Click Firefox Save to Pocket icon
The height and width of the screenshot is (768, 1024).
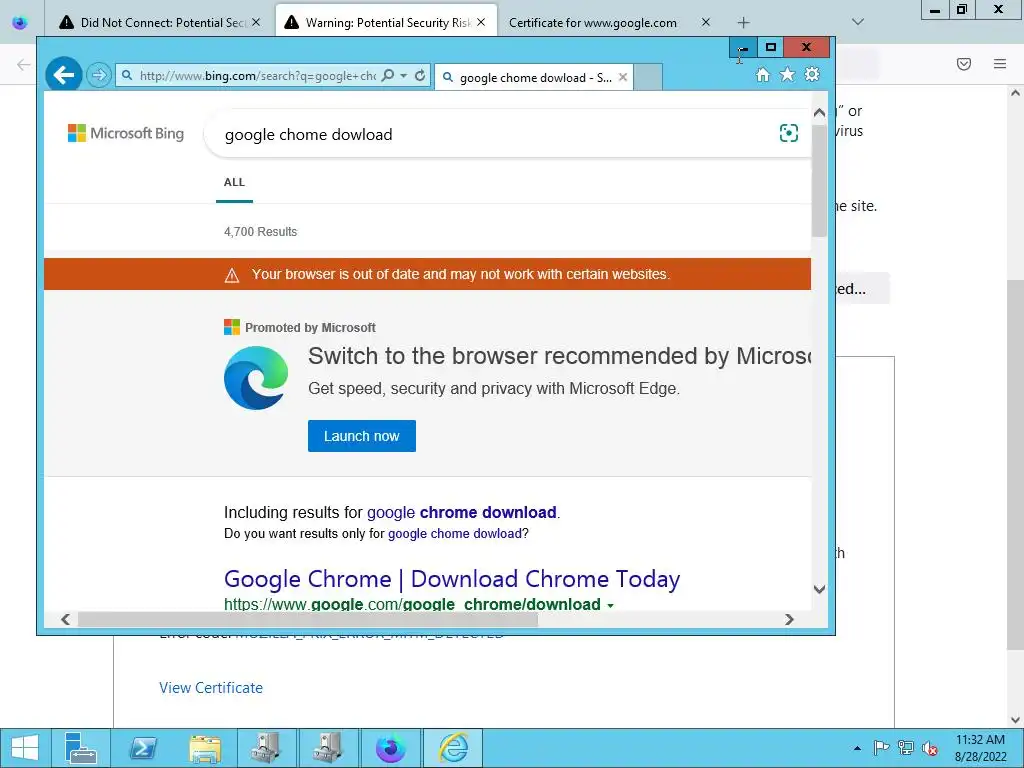pyautogui.click(x=964, y=64)
